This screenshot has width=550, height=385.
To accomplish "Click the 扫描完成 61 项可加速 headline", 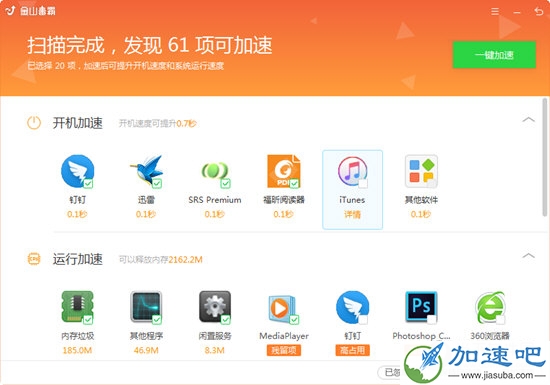I will [x=150, y=45].
